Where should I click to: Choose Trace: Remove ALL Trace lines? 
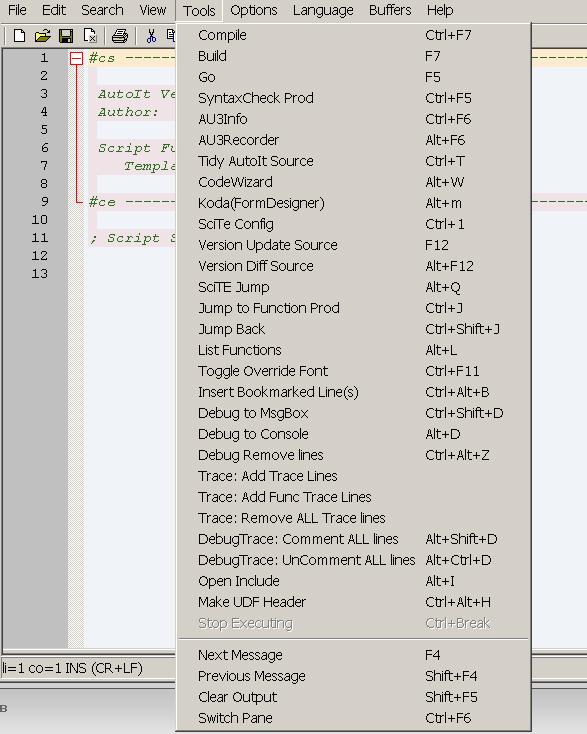tap(353, 518)
